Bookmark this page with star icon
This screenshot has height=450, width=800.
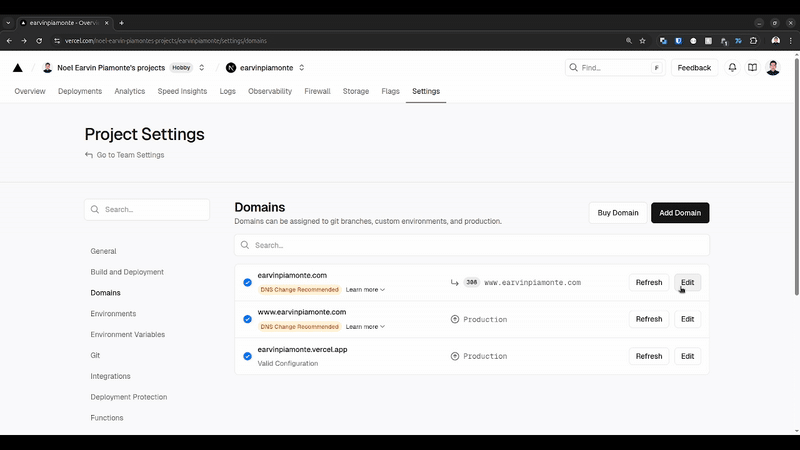pos(642,41)
